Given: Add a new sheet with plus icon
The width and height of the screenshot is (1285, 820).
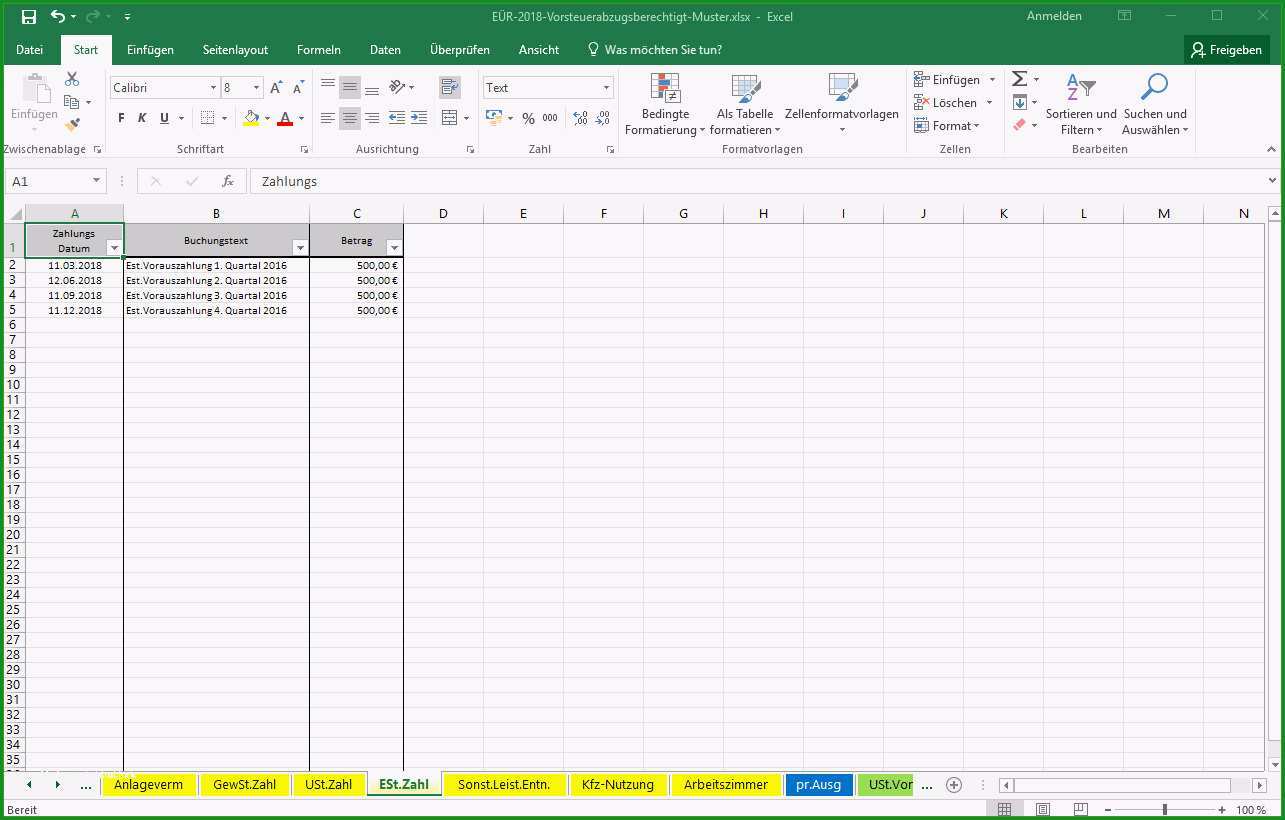Looking at the screenshot, I should point(954,785).
